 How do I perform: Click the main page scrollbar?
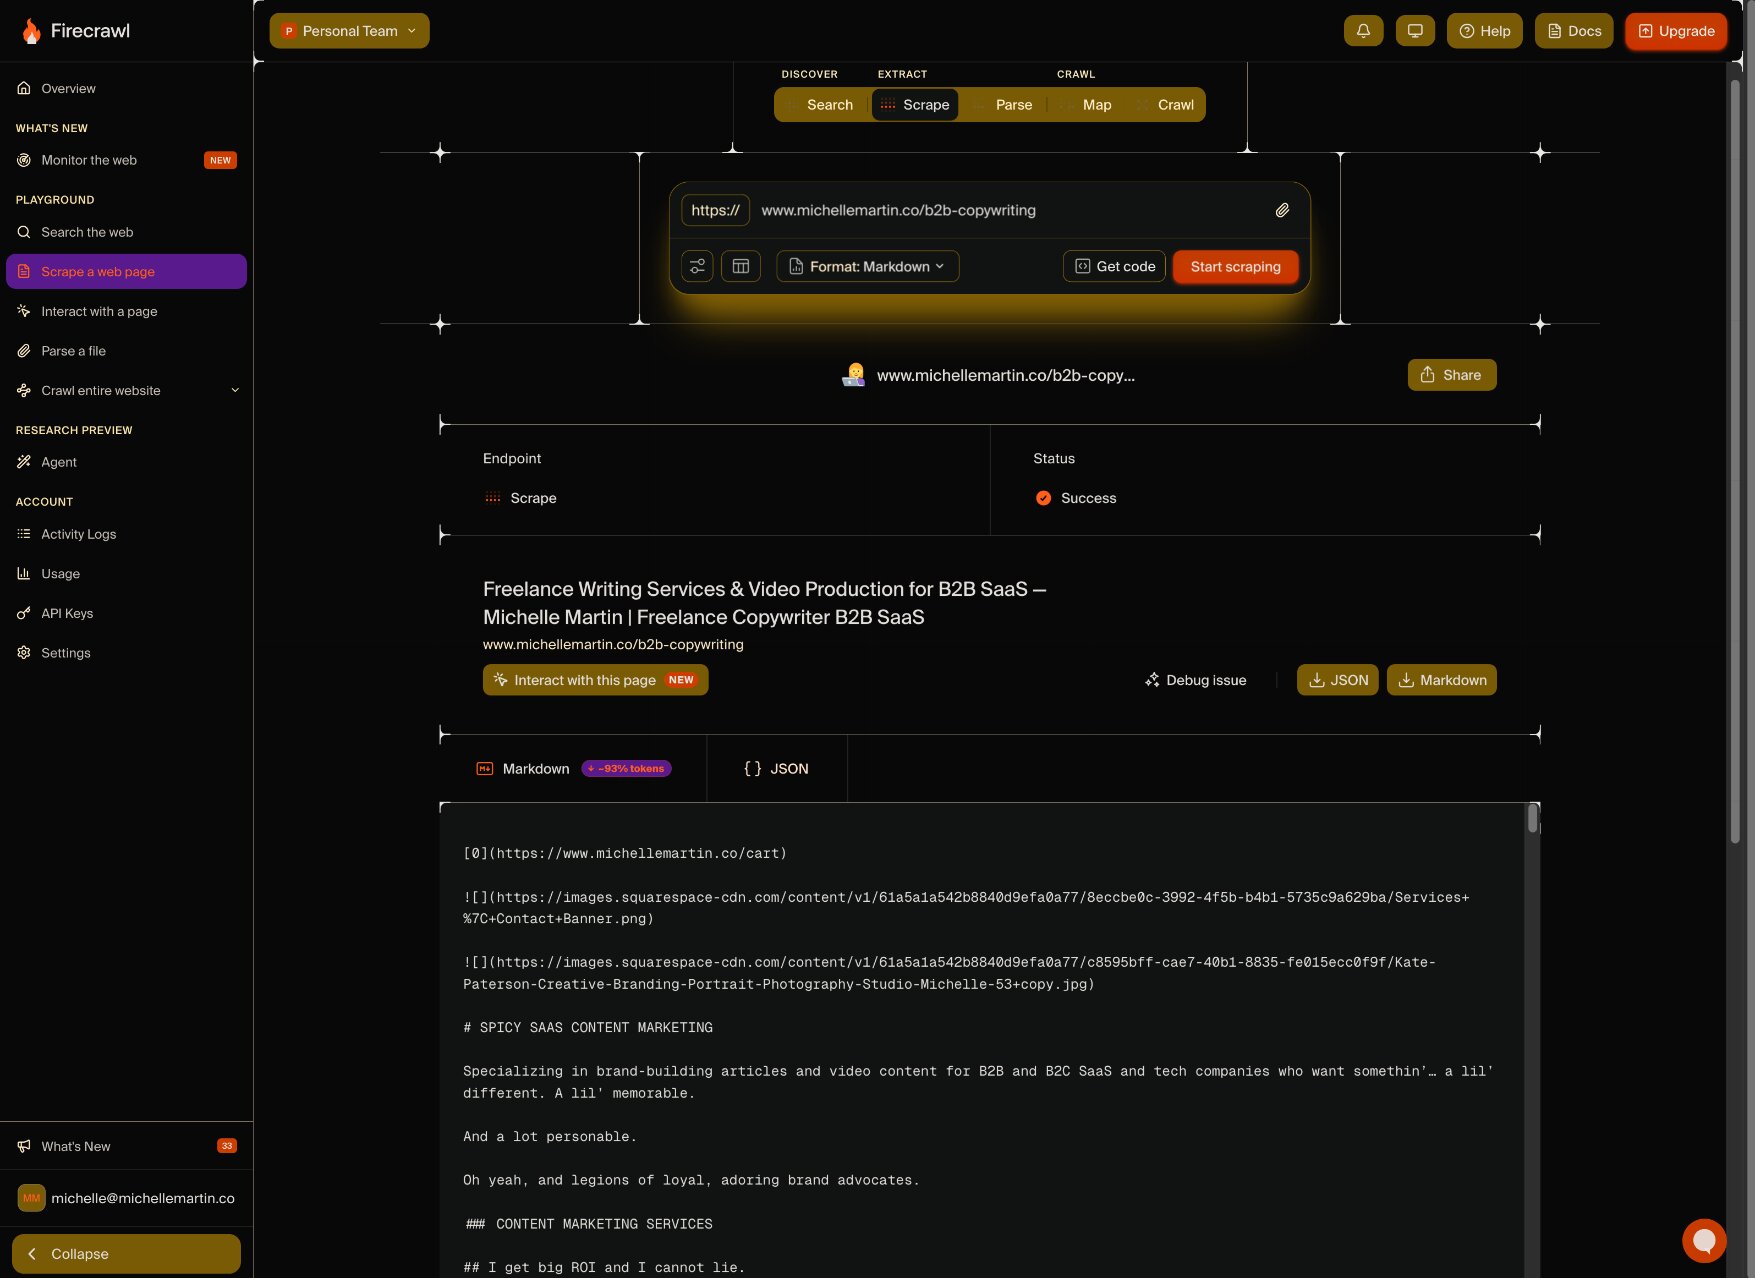pos(1735,460)
